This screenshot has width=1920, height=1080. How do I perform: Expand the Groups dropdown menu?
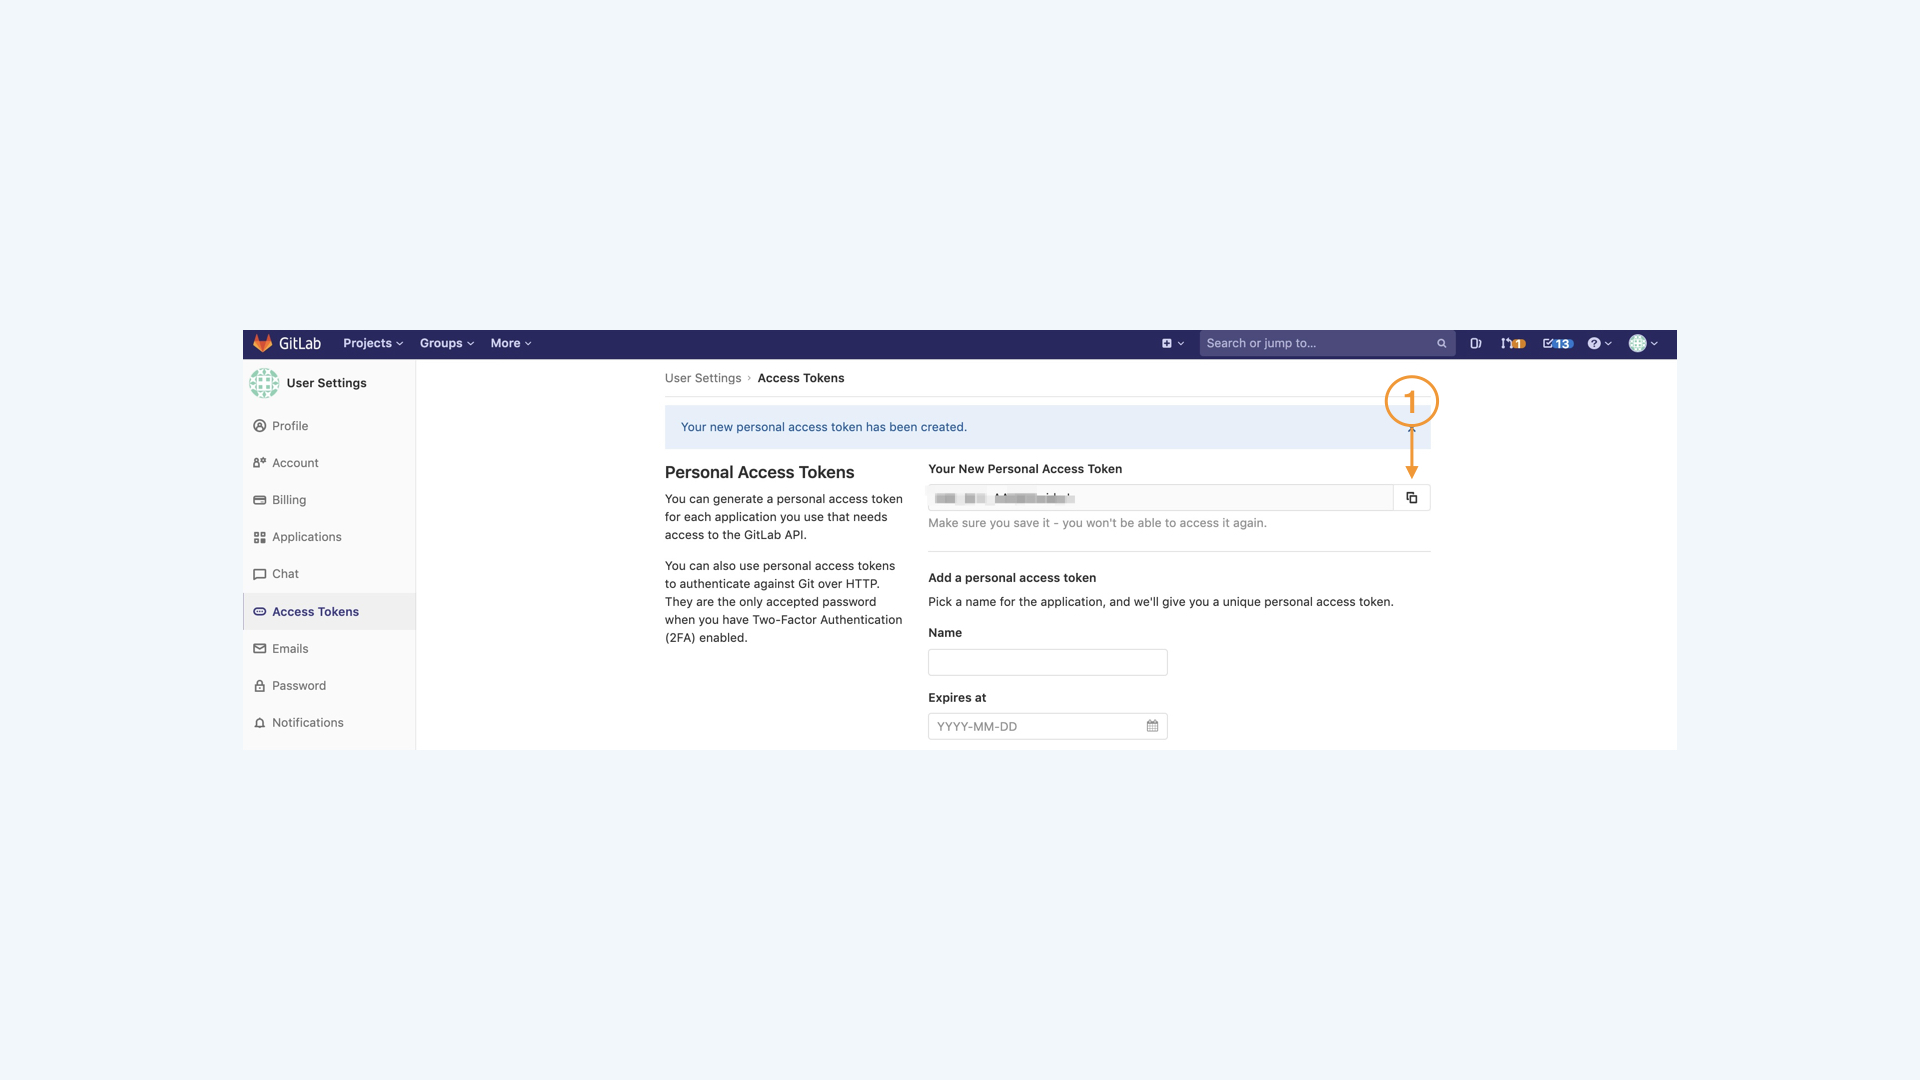[446, 344]
